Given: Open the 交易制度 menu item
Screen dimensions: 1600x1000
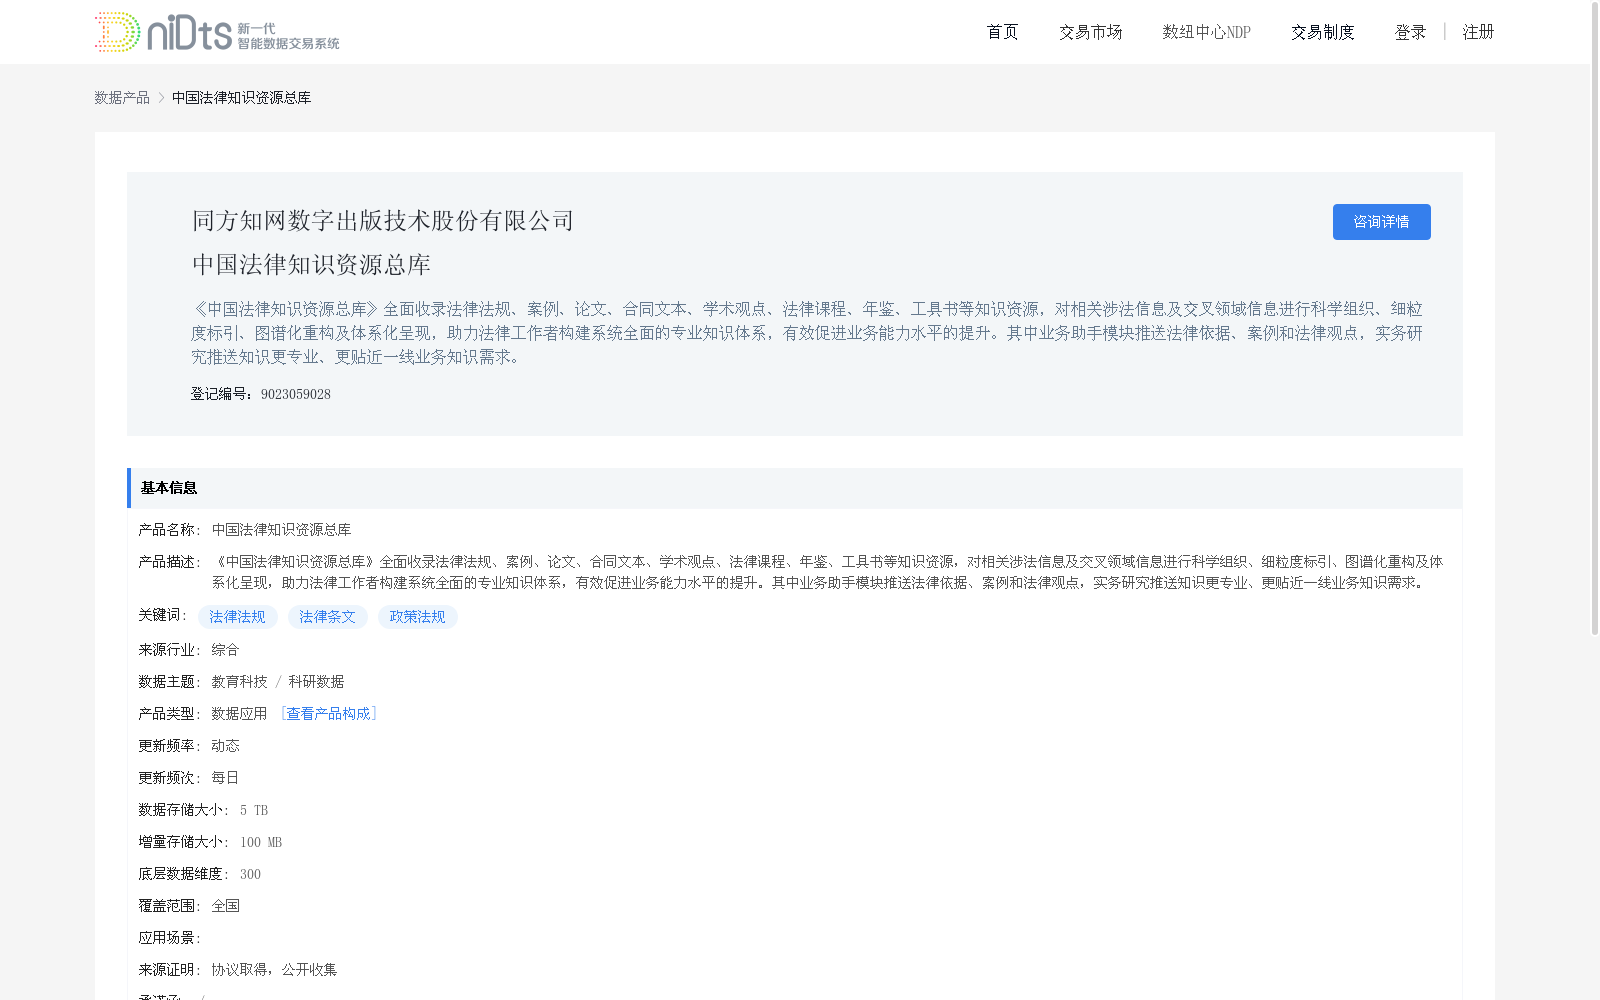Looking at the screenshot, I should pos(1322,32).
